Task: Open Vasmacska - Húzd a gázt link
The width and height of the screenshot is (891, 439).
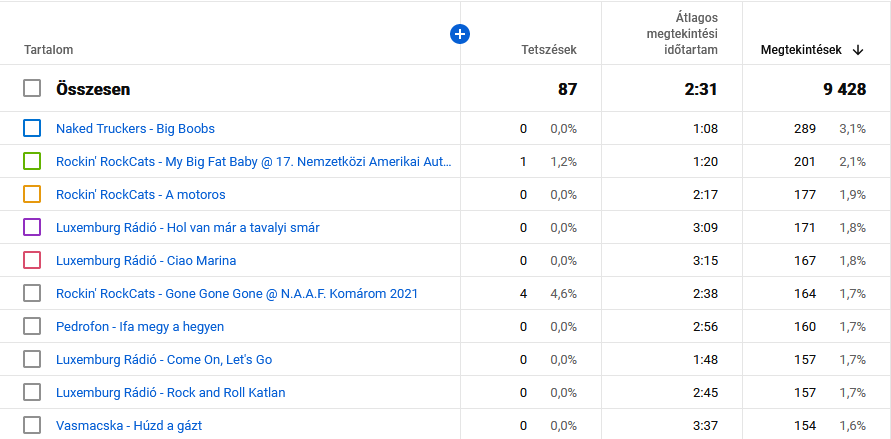Action: point(129,425)
